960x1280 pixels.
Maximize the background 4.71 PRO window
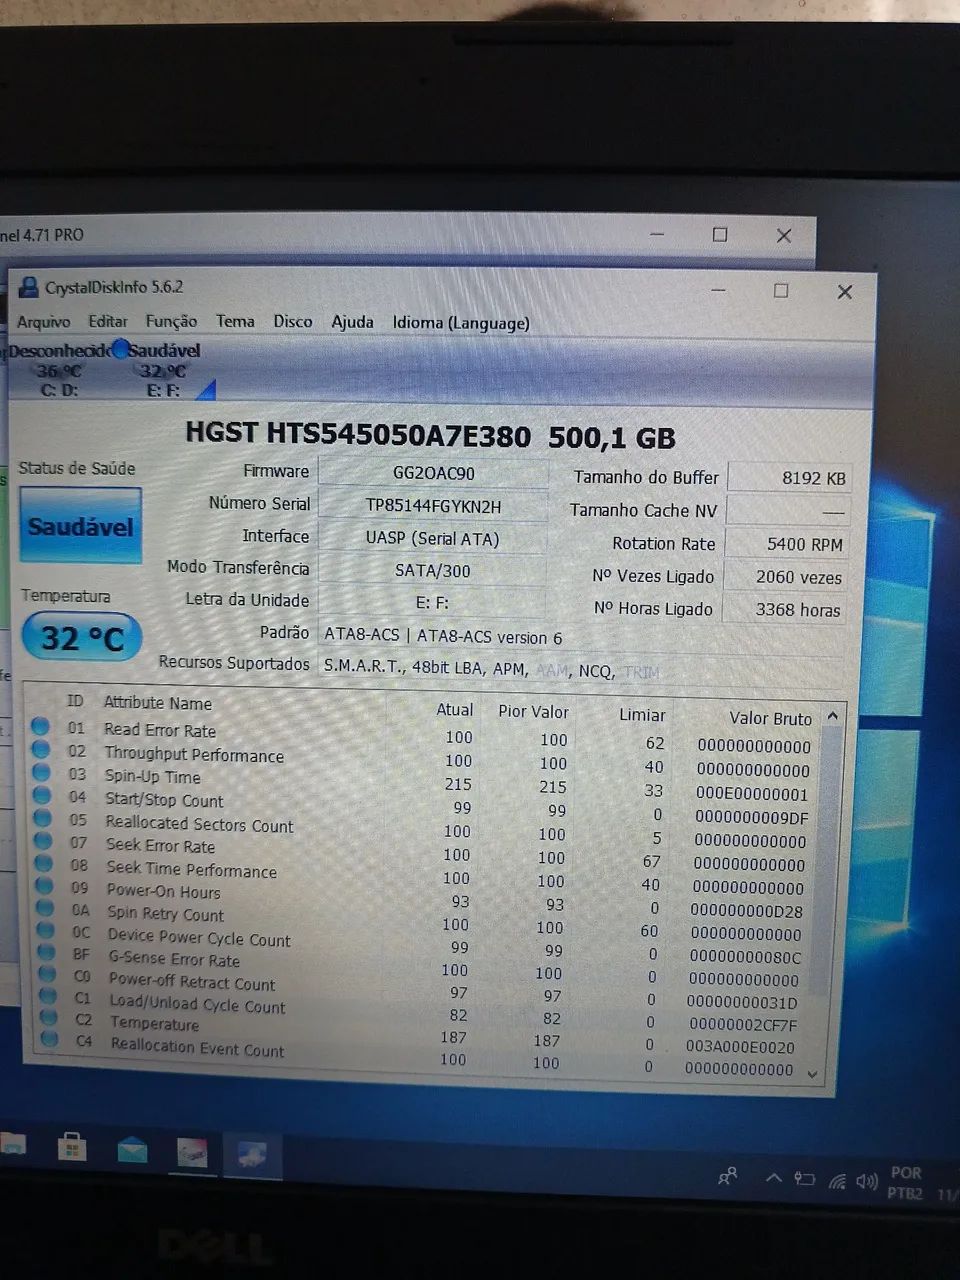point(720,234)
